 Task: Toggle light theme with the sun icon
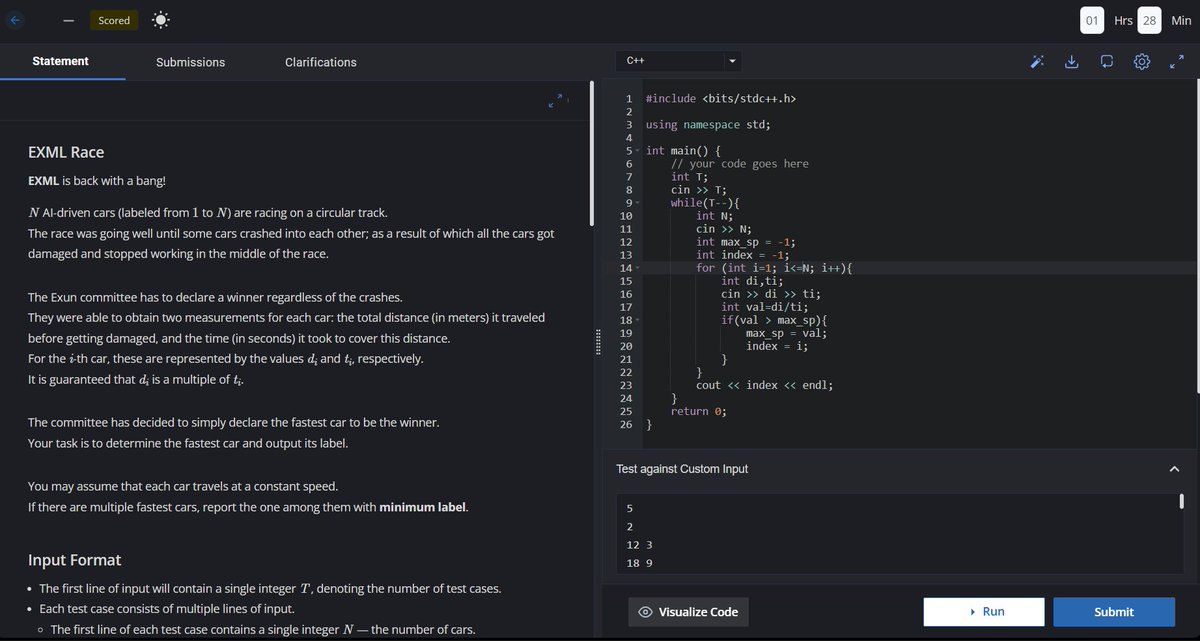pyautogui.click(x=159, y=19)
